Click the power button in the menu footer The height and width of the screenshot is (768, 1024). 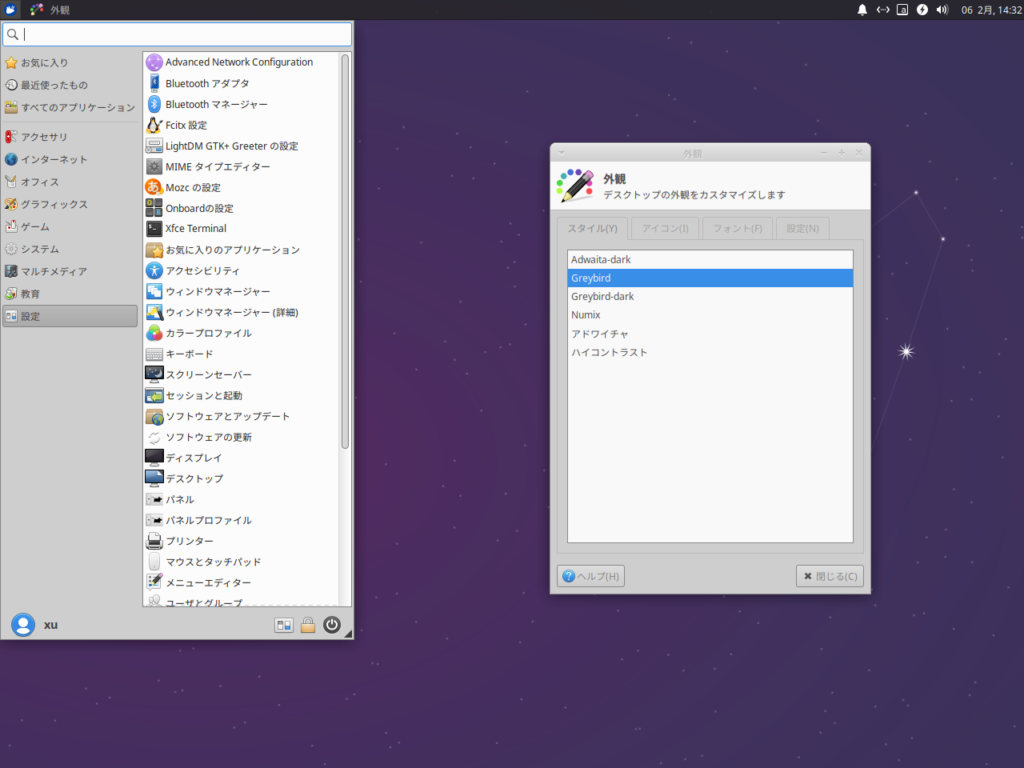point(332,625)
